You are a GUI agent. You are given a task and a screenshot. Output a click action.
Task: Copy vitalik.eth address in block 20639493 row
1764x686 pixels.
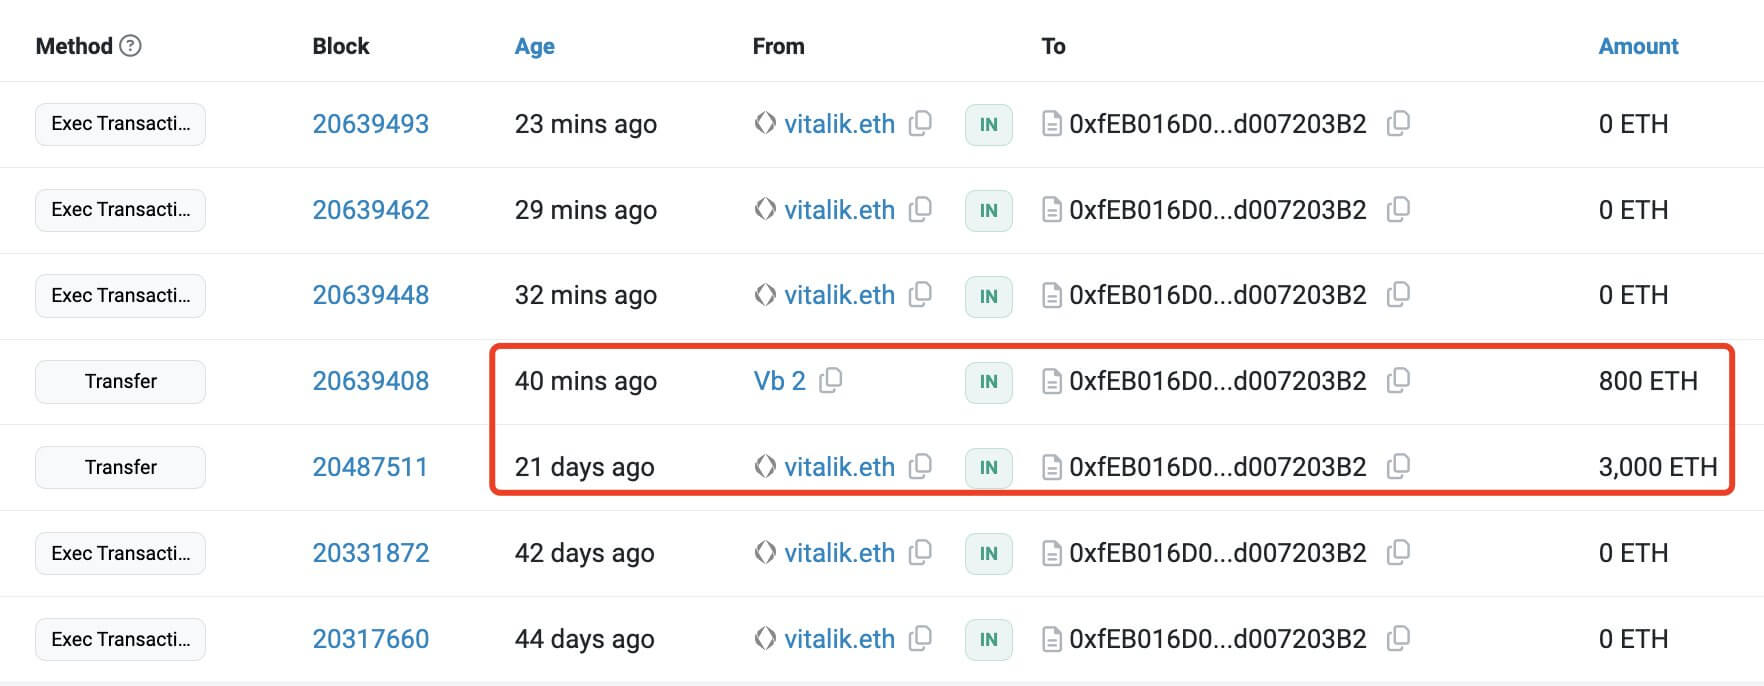click(920, 124)
